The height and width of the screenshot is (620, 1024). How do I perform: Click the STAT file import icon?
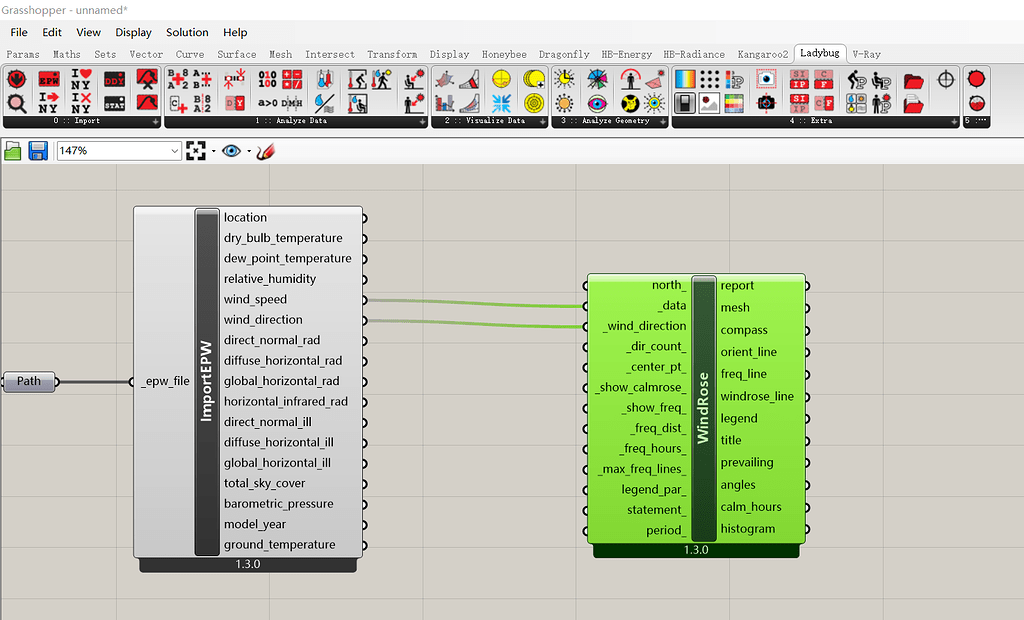point(114,104)
